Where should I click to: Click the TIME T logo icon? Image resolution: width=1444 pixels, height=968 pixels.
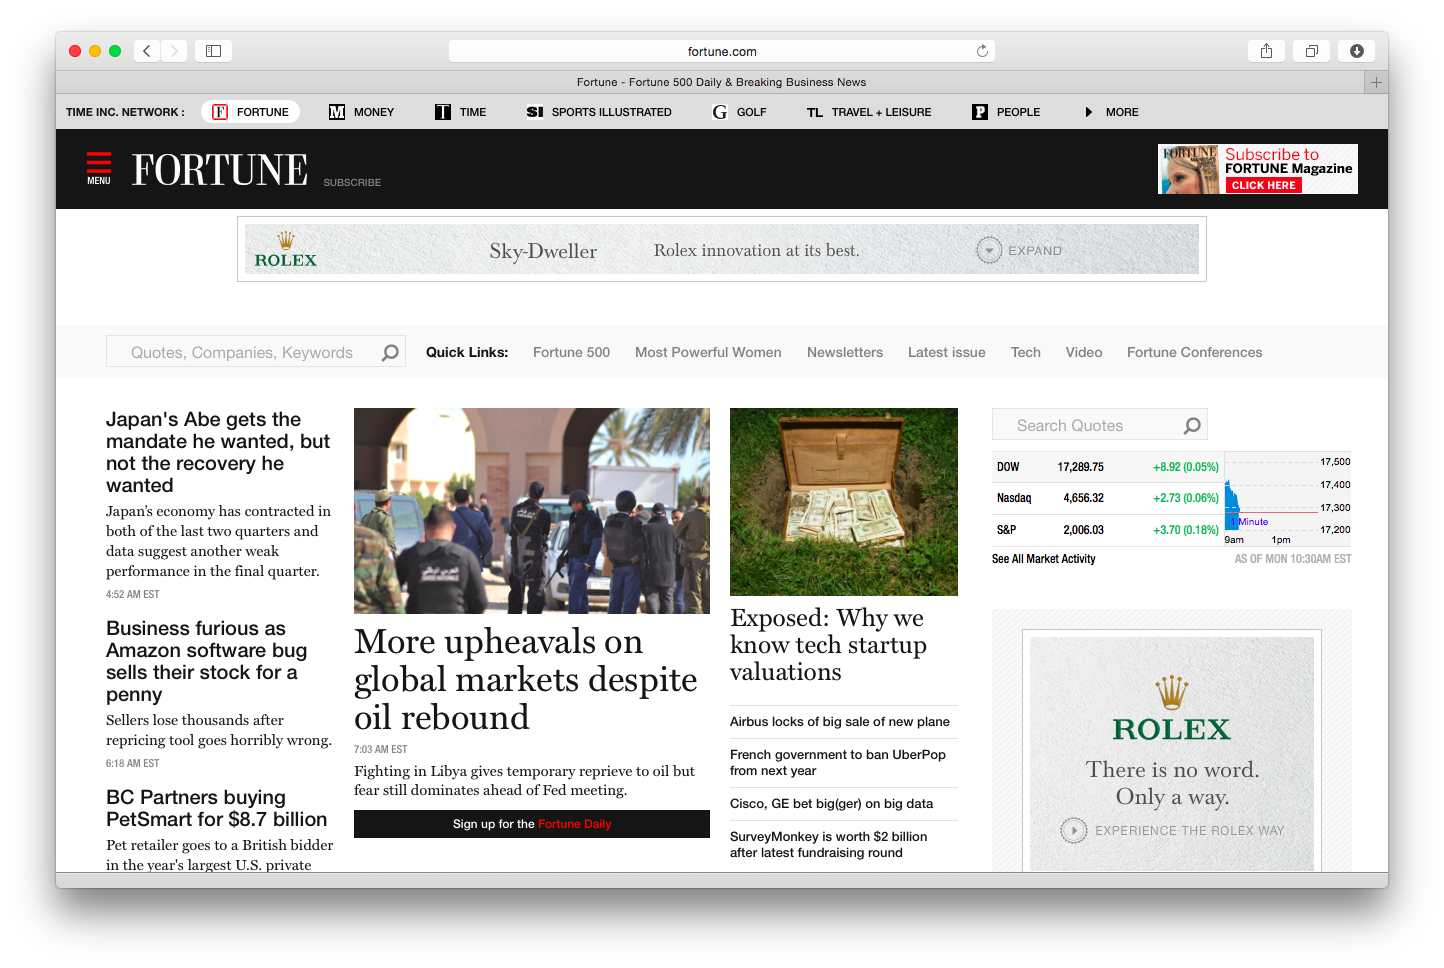point(443,112)
